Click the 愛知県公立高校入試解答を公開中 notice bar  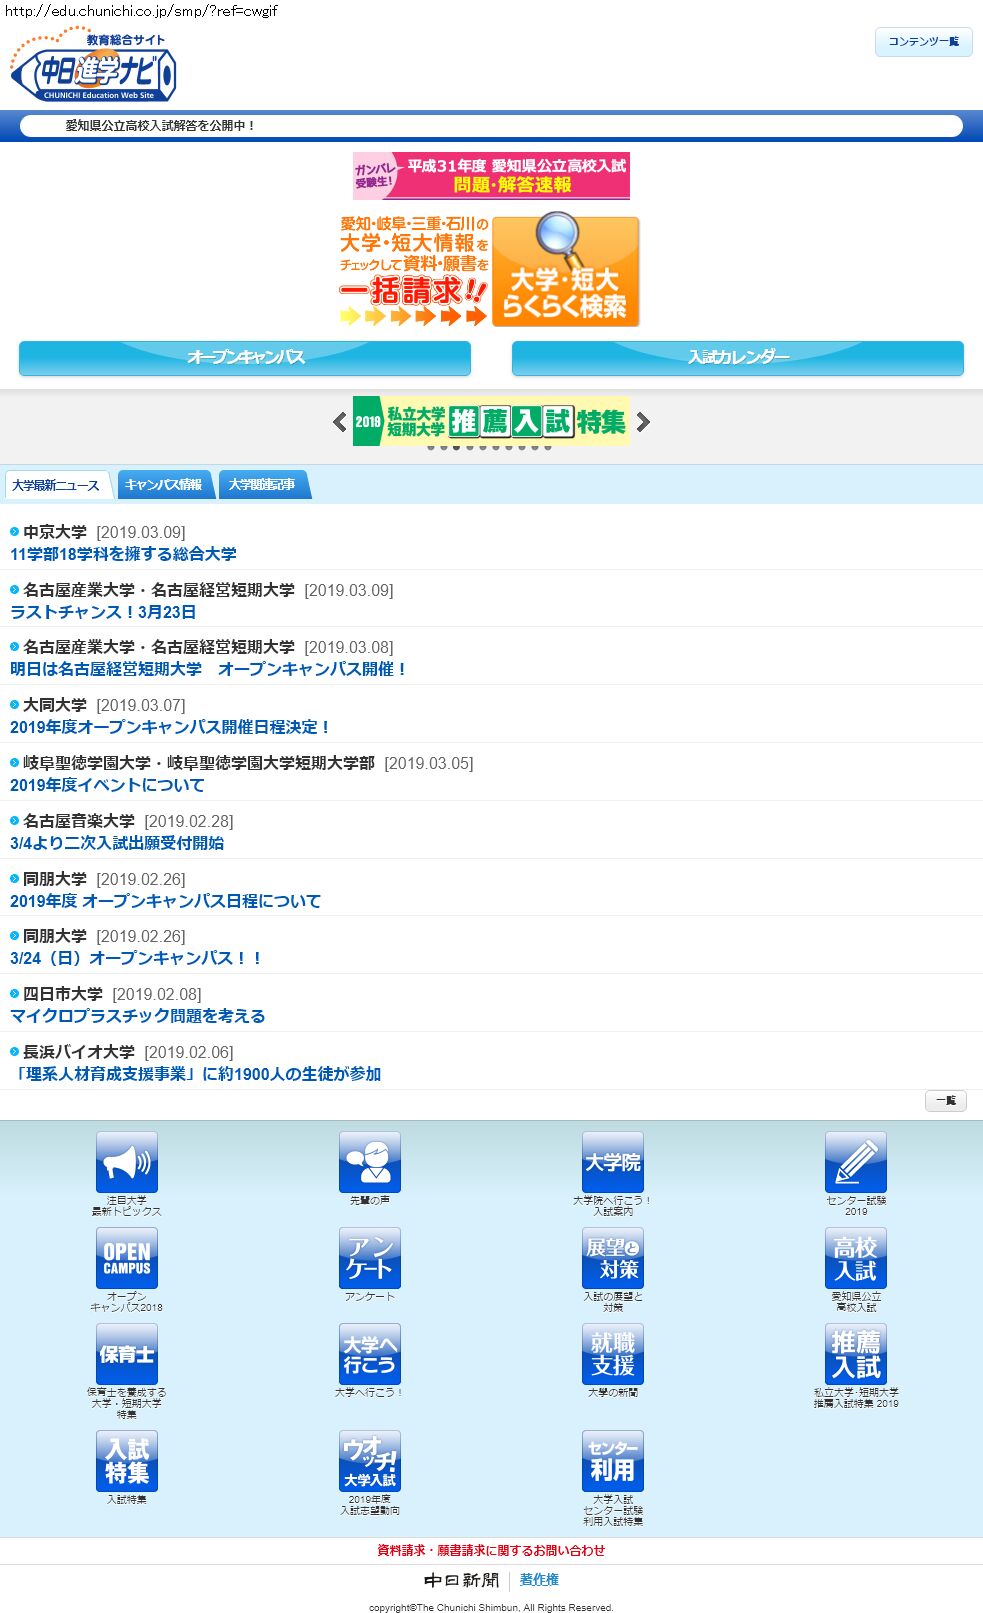click(x=491, y=126)
